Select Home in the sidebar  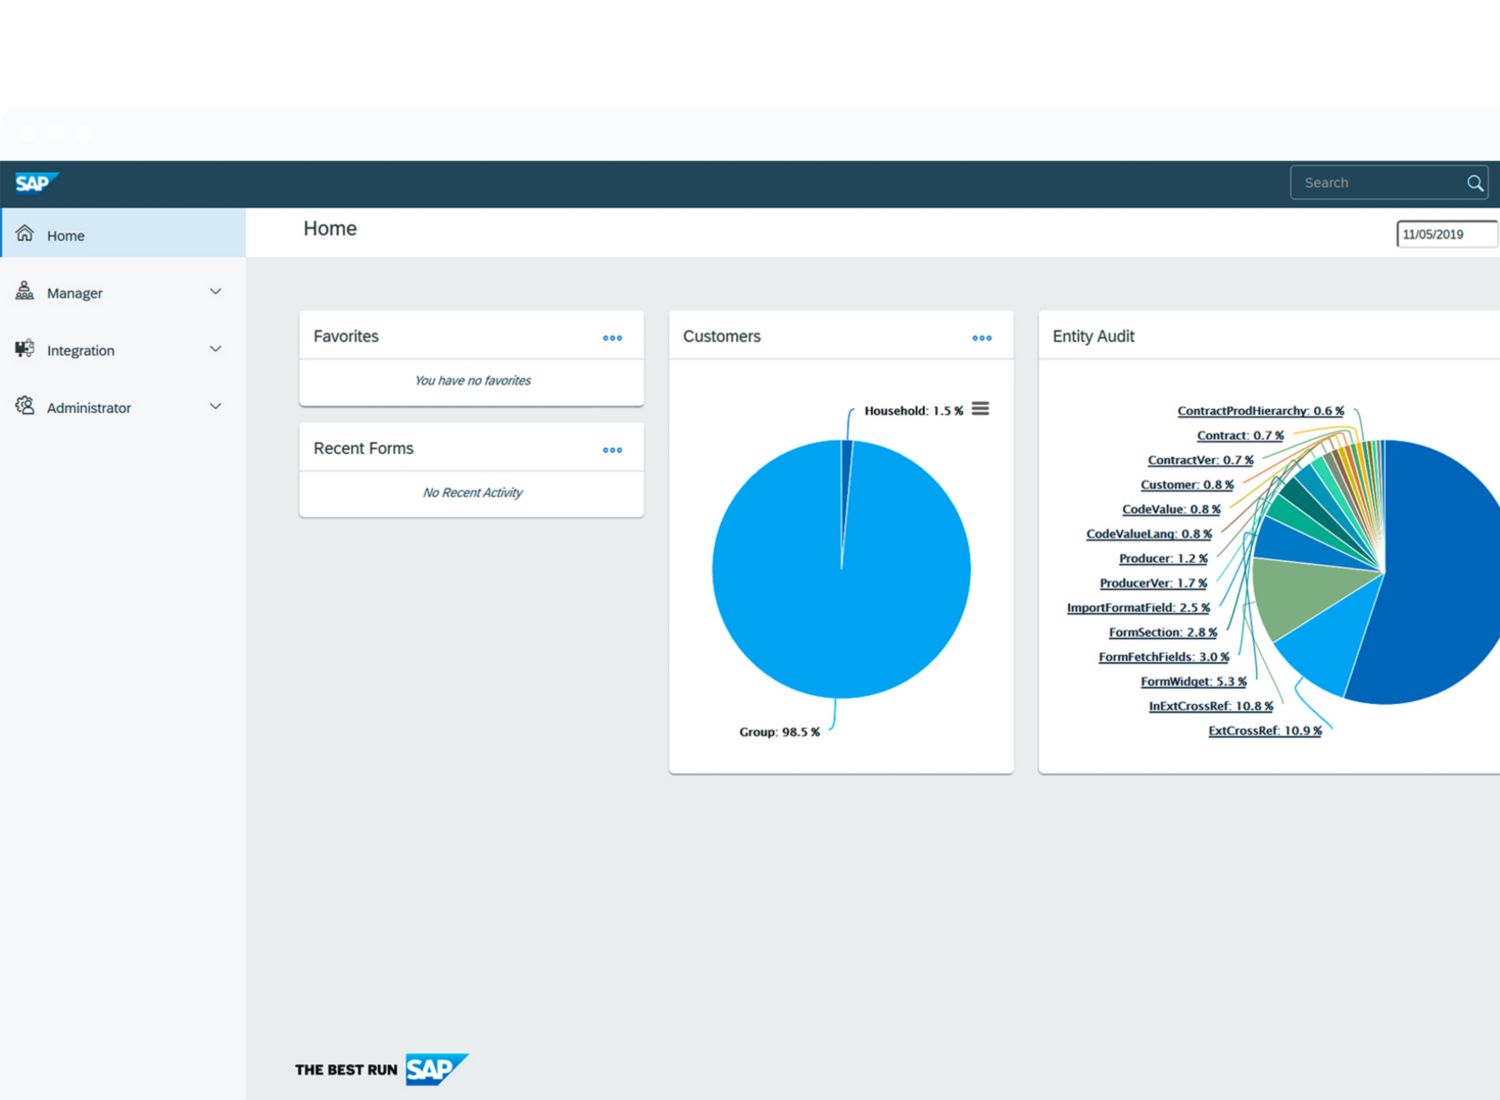coord(66,236)
